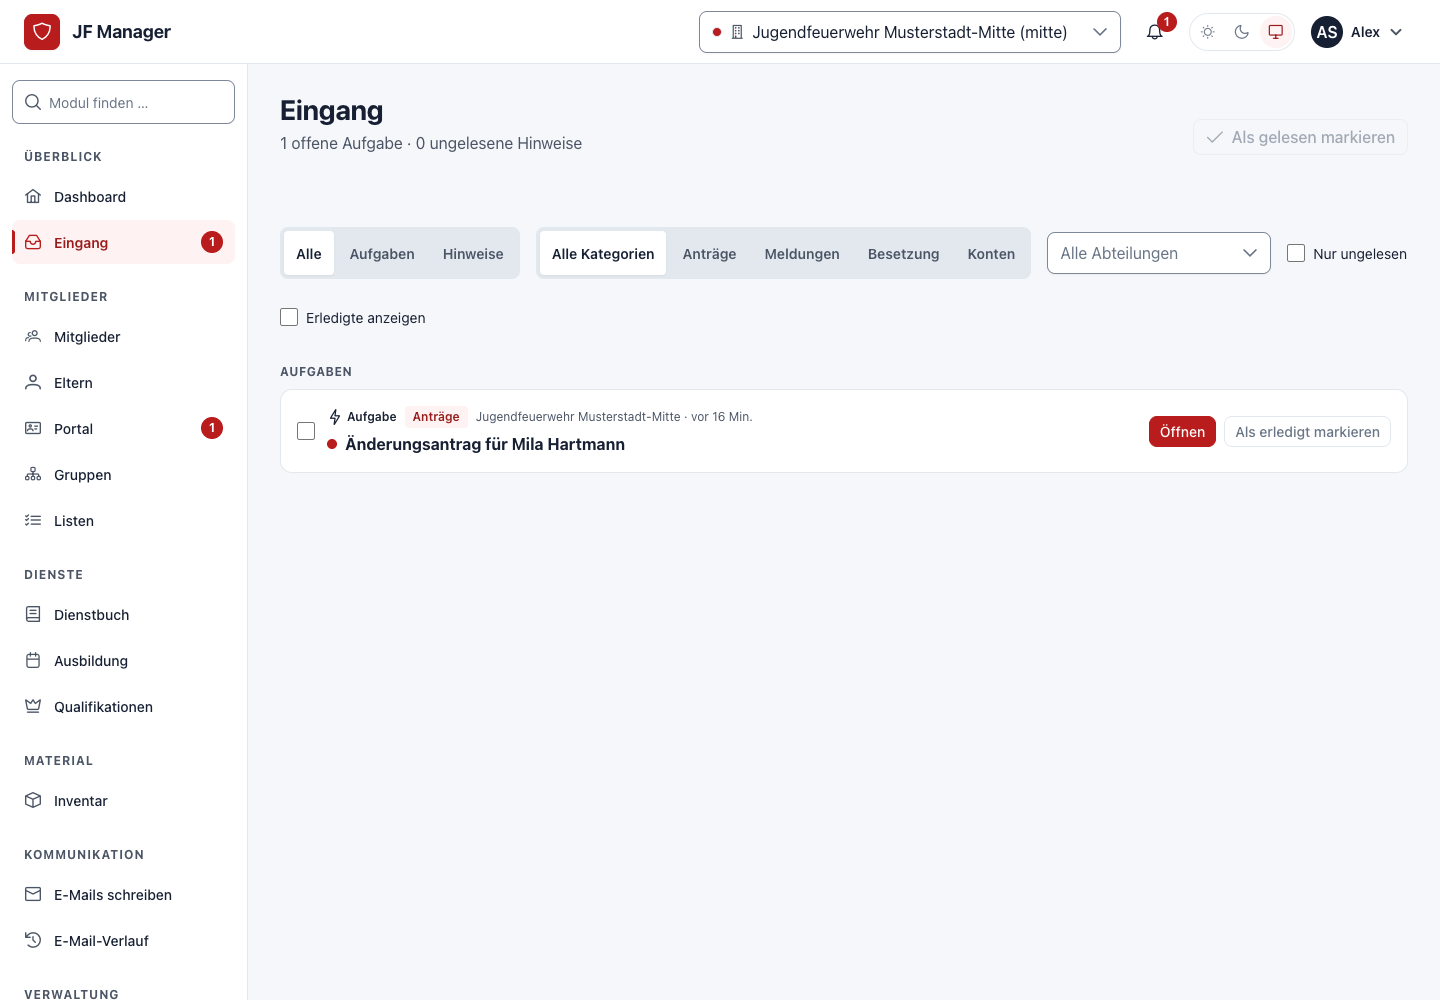This screenshot has height=1000, width=1440.
Task: Open Listen sidebar entry
Action: coord(124,521)
